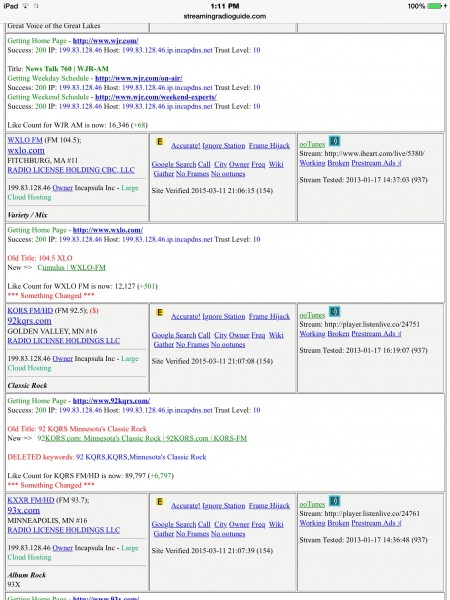Click the City link in KQRS row

point(220,335)
